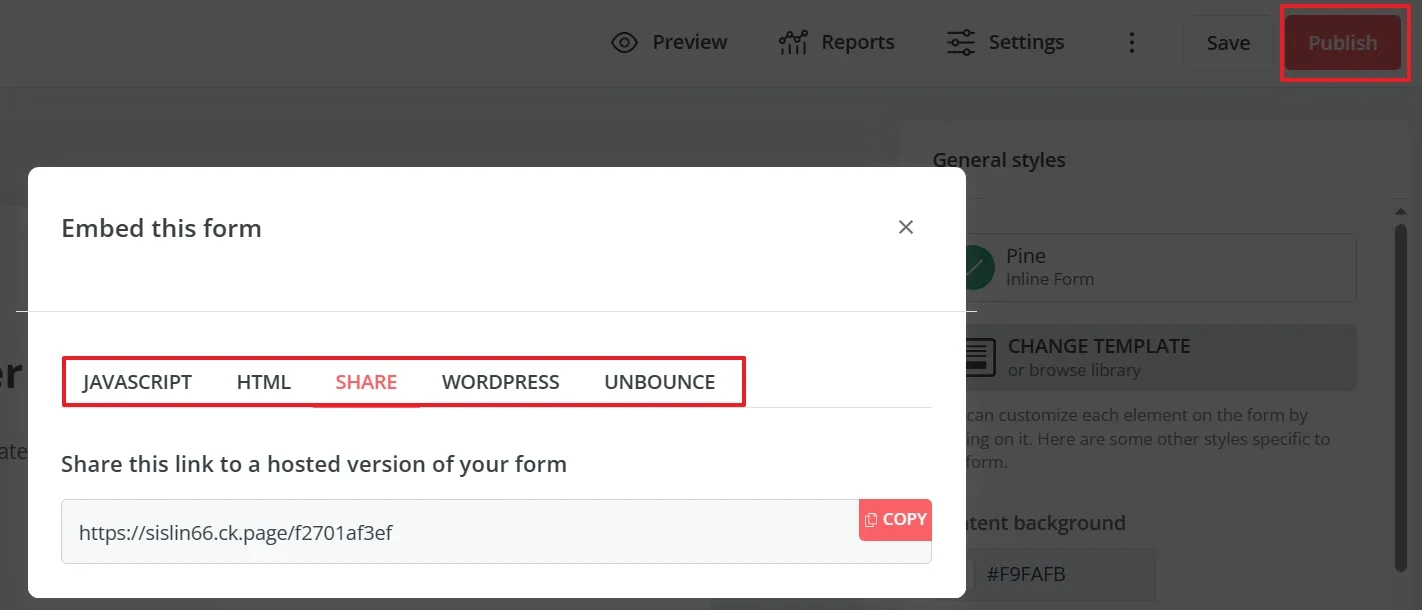
Task: Click the sidebar vertical scrollbar
Action: (x=1401, y=400)
